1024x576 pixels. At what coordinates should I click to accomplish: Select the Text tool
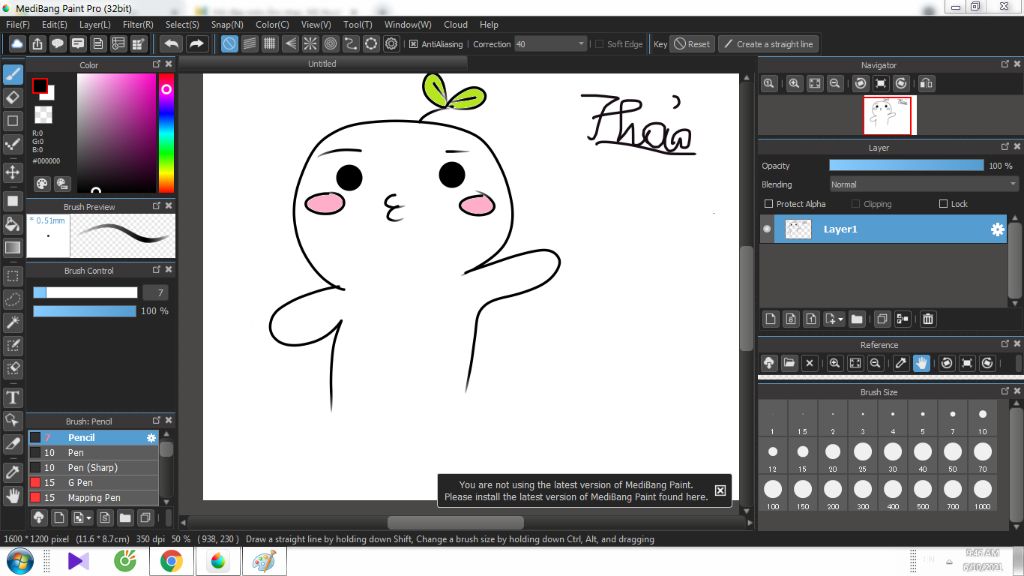pos(12,397)
